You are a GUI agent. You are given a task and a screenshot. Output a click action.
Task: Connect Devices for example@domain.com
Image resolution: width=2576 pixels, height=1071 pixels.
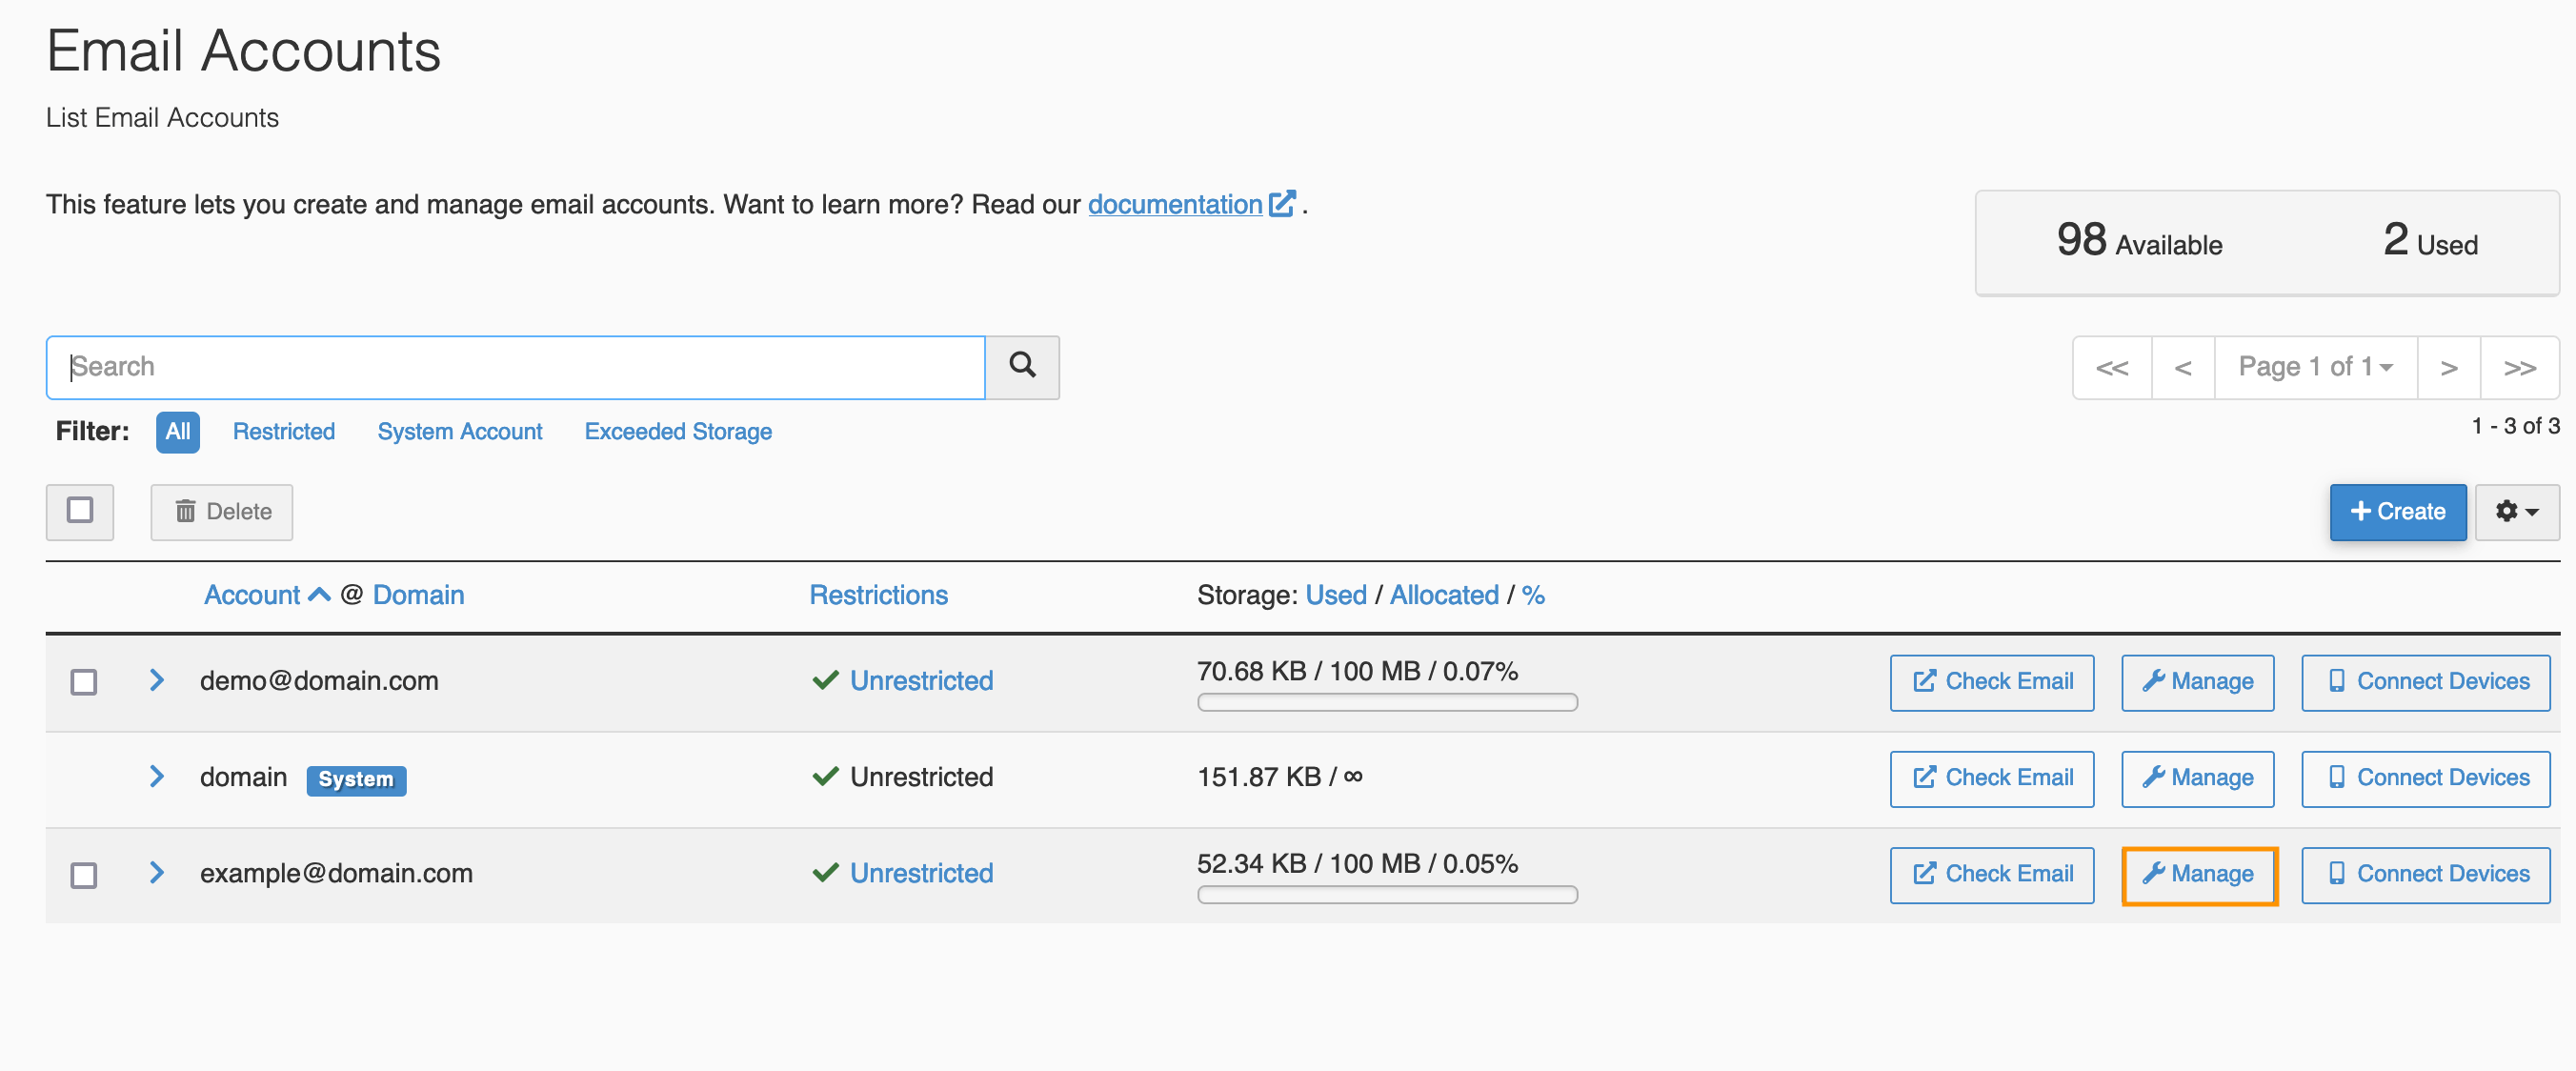2426,874
